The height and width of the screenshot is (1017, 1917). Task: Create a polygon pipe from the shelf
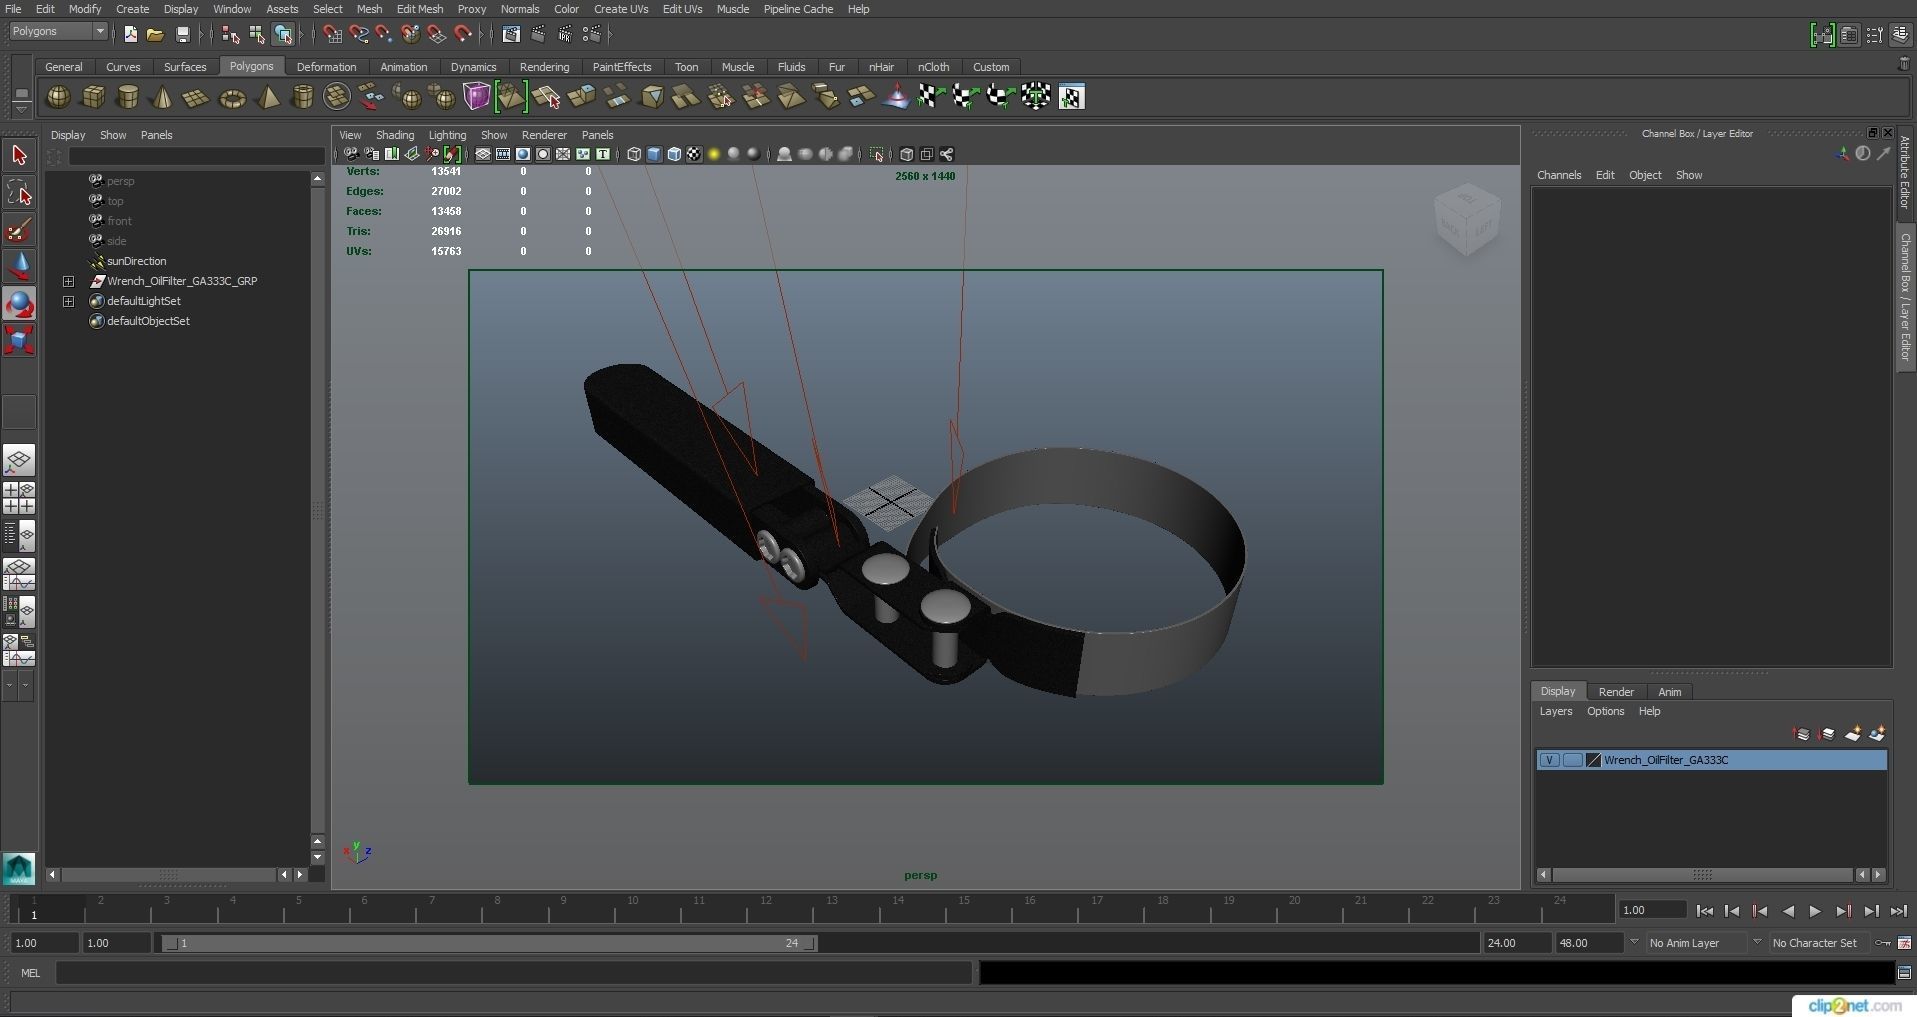(x=302, y=97)
